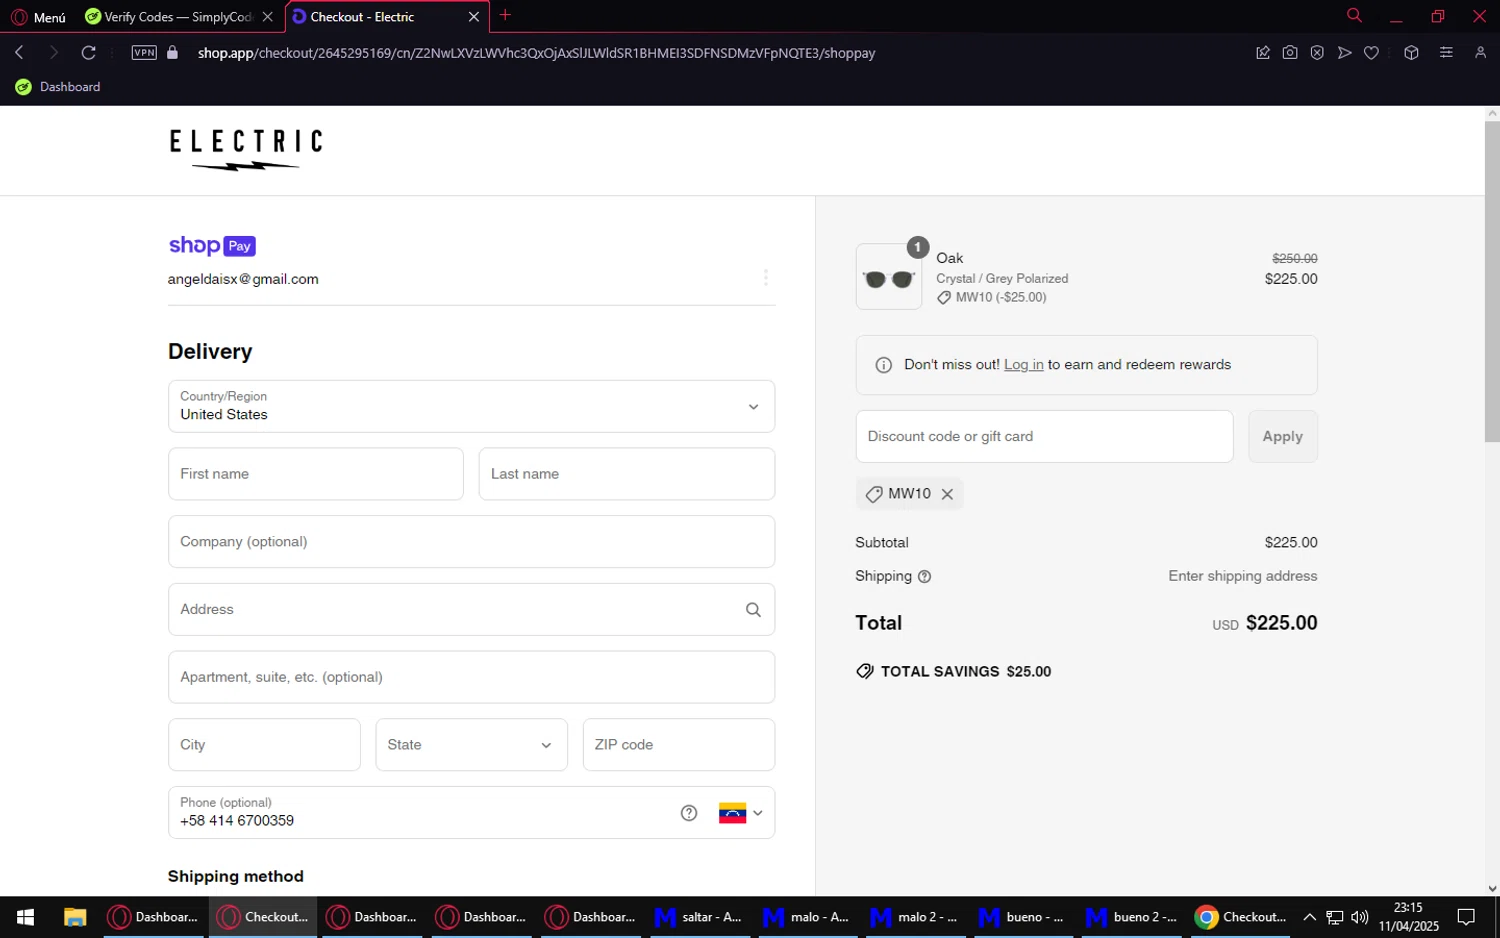Image resolution: width=1500 pixels, height=938 pixels.
Task: Open File Explorer from taskbar
Action: click(75, 917)
